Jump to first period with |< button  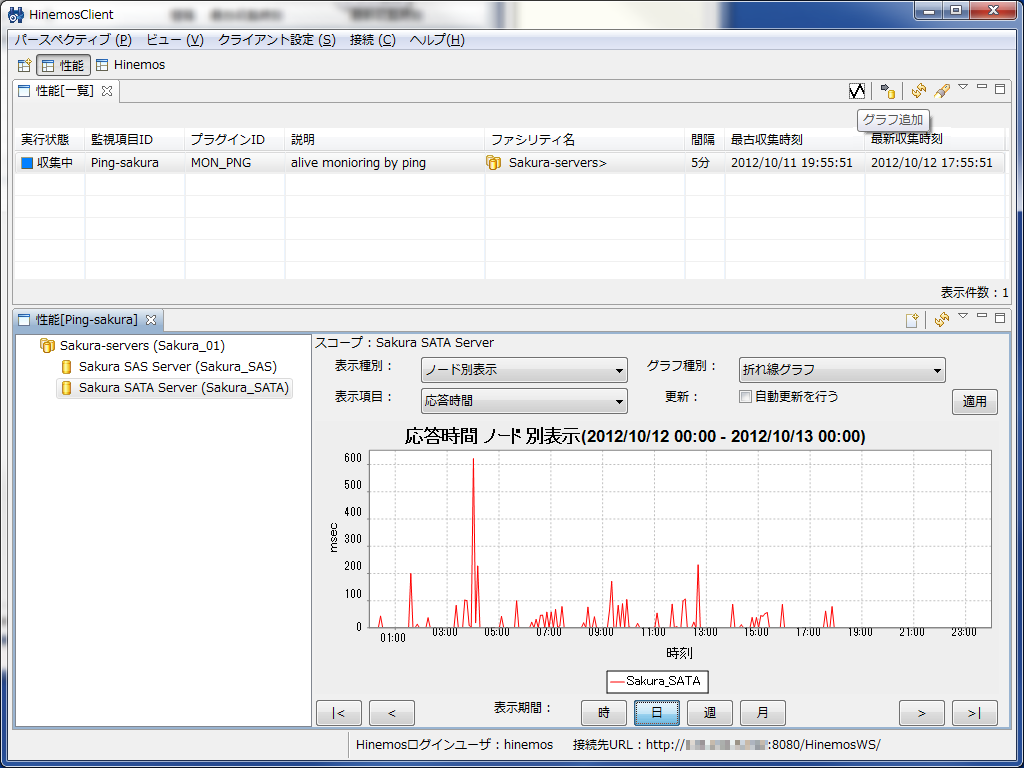pos(338,713)
